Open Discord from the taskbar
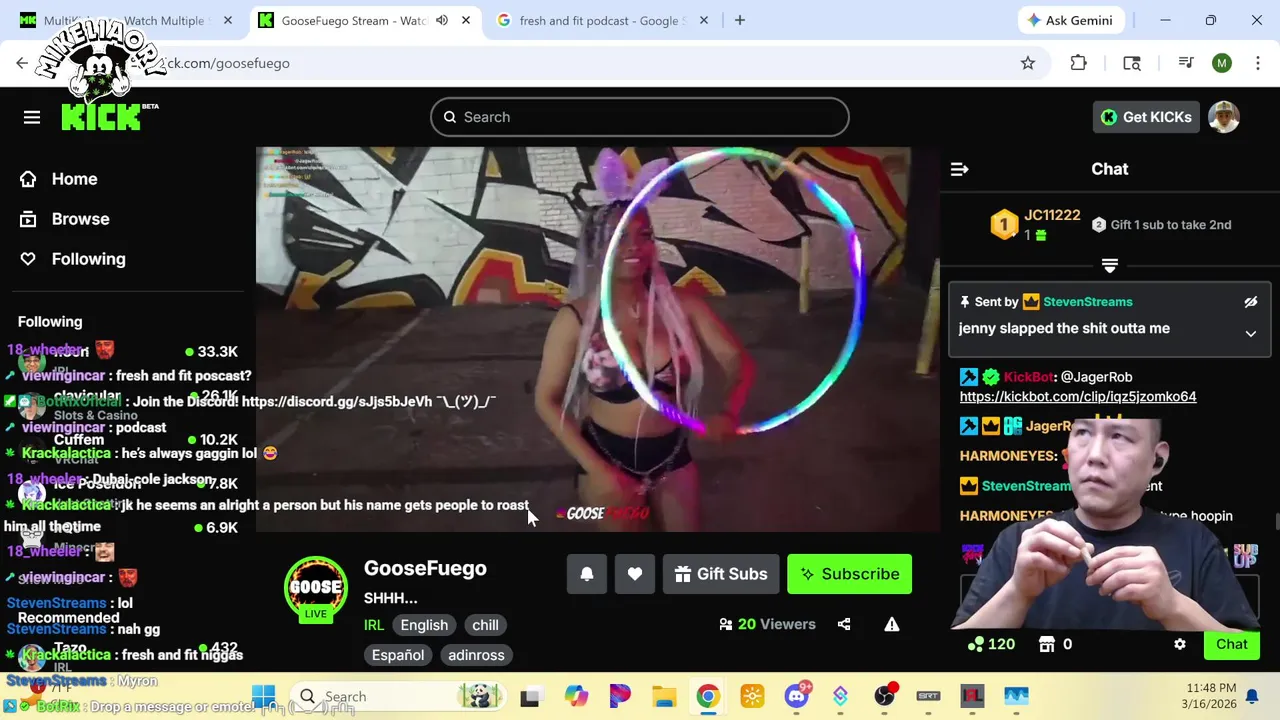The image size is (1280, 720). pyautogui.click(x=797, y=696)
